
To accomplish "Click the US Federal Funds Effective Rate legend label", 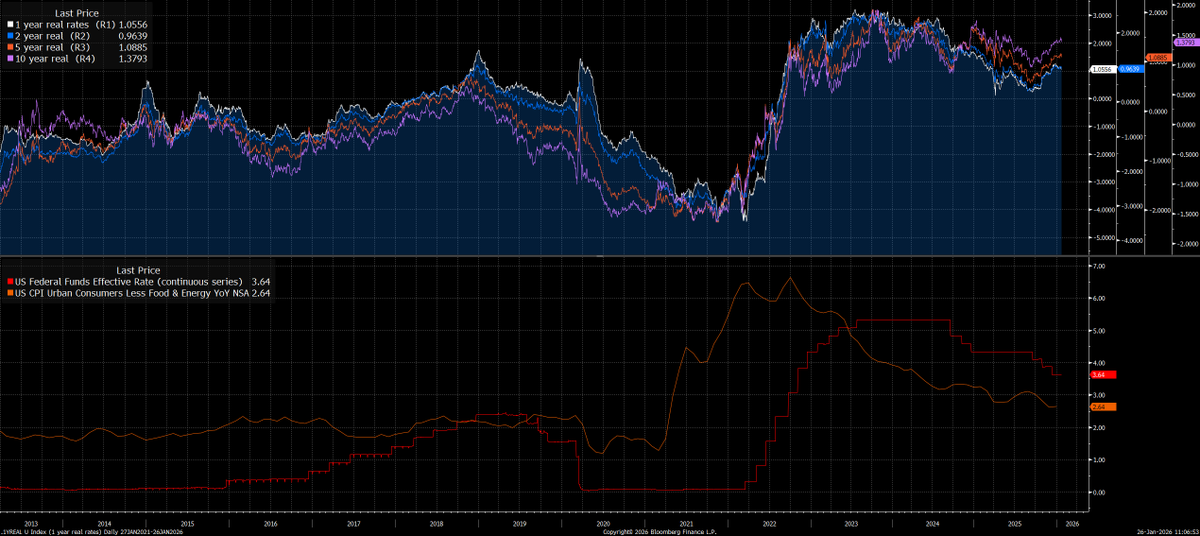I will pos(128,283).
